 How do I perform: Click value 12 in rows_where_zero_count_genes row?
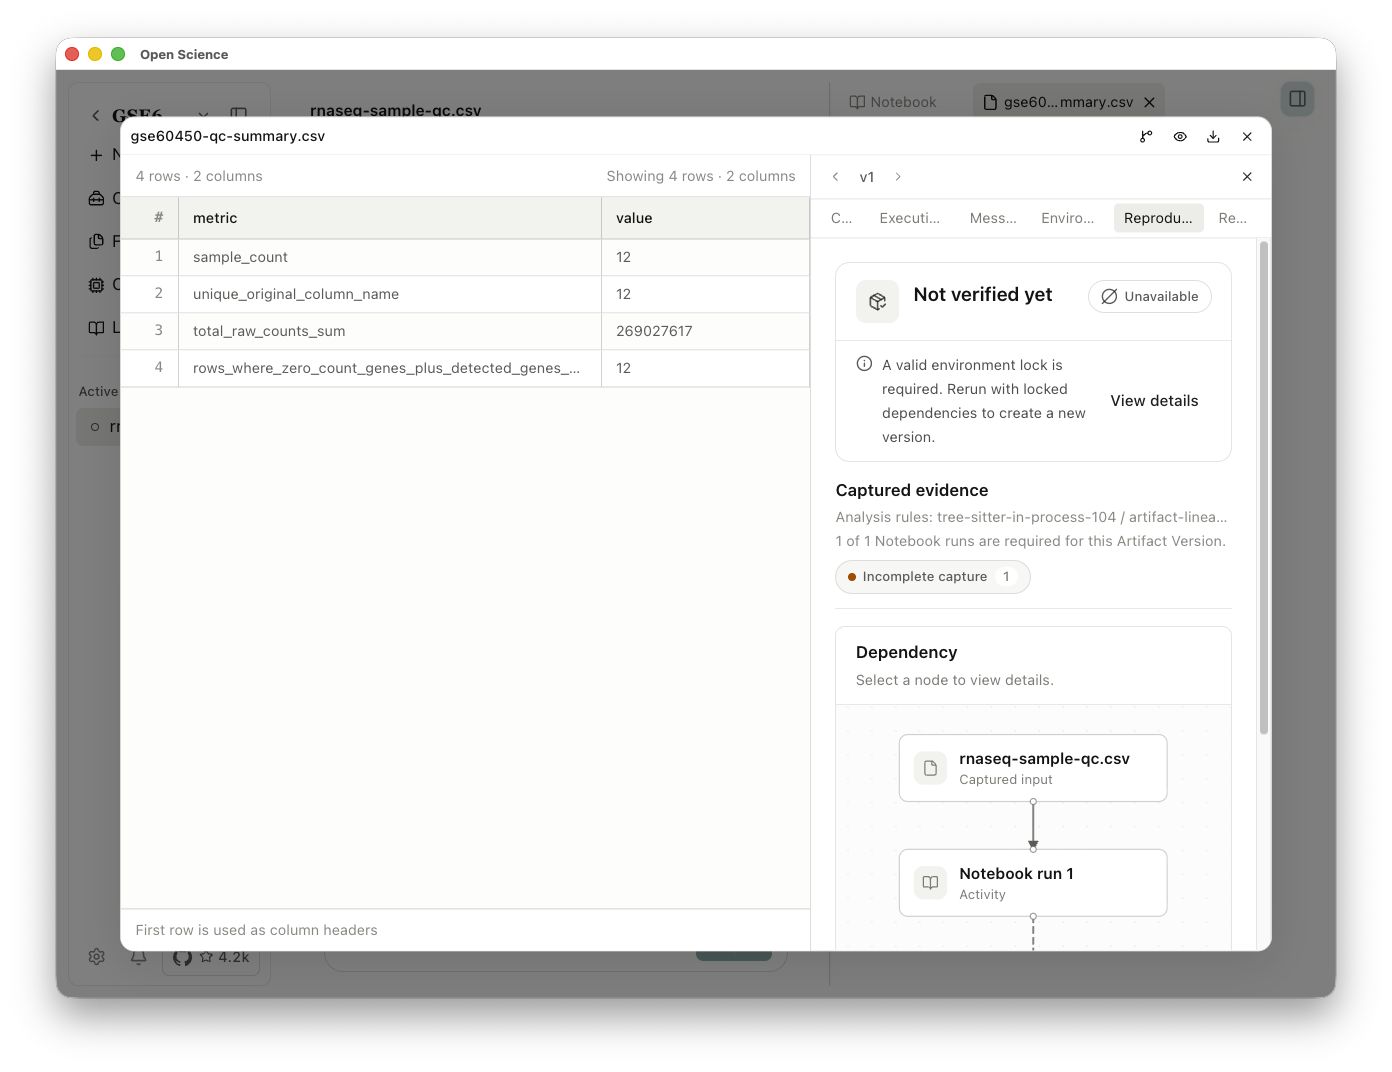pyautogui.click(x=705, y=368)
